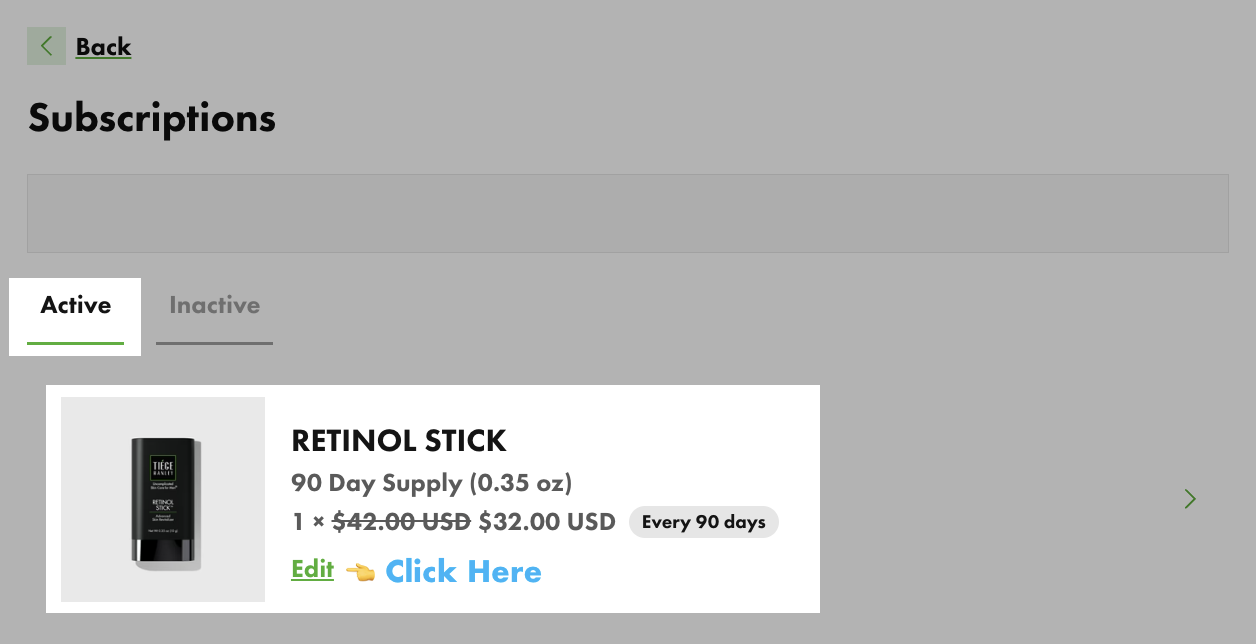Click the empty gray banner box

click(627, 213)
